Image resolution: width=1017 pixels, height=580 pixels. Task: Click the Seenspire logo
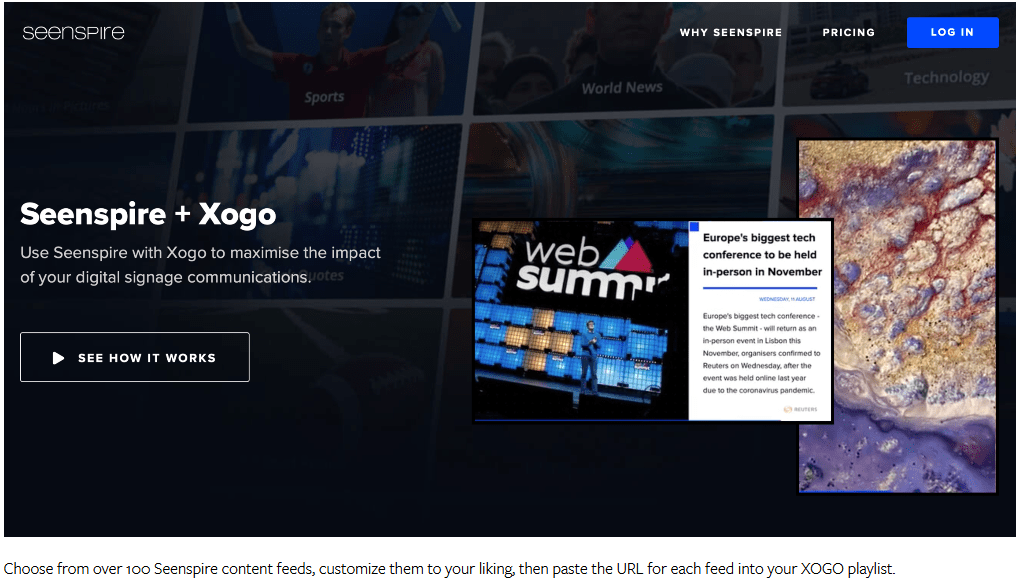pyautogui.click(x=73, y=32)
